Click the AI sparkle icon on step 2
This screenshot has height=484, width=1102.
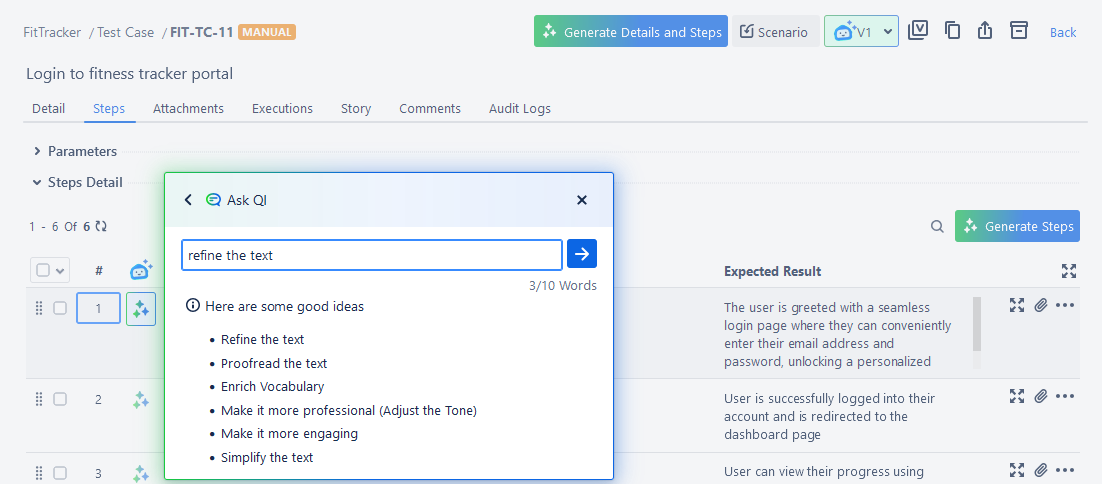click(141, 400)
